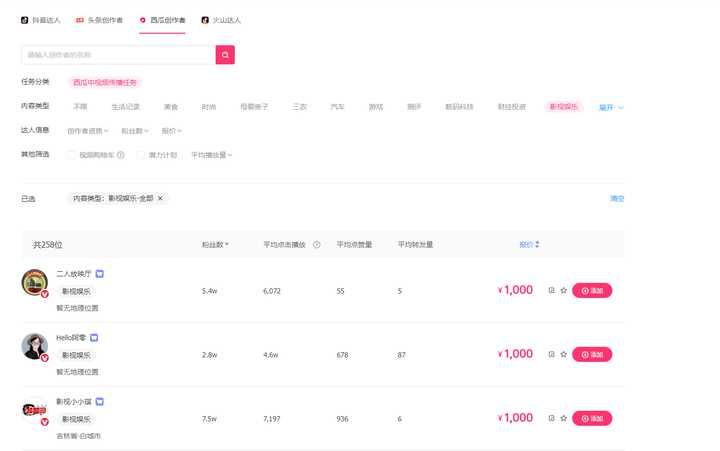Click the small square icon beside 二人放映厅 price
This screenshot has height=451, width=720.
(551, 291)
